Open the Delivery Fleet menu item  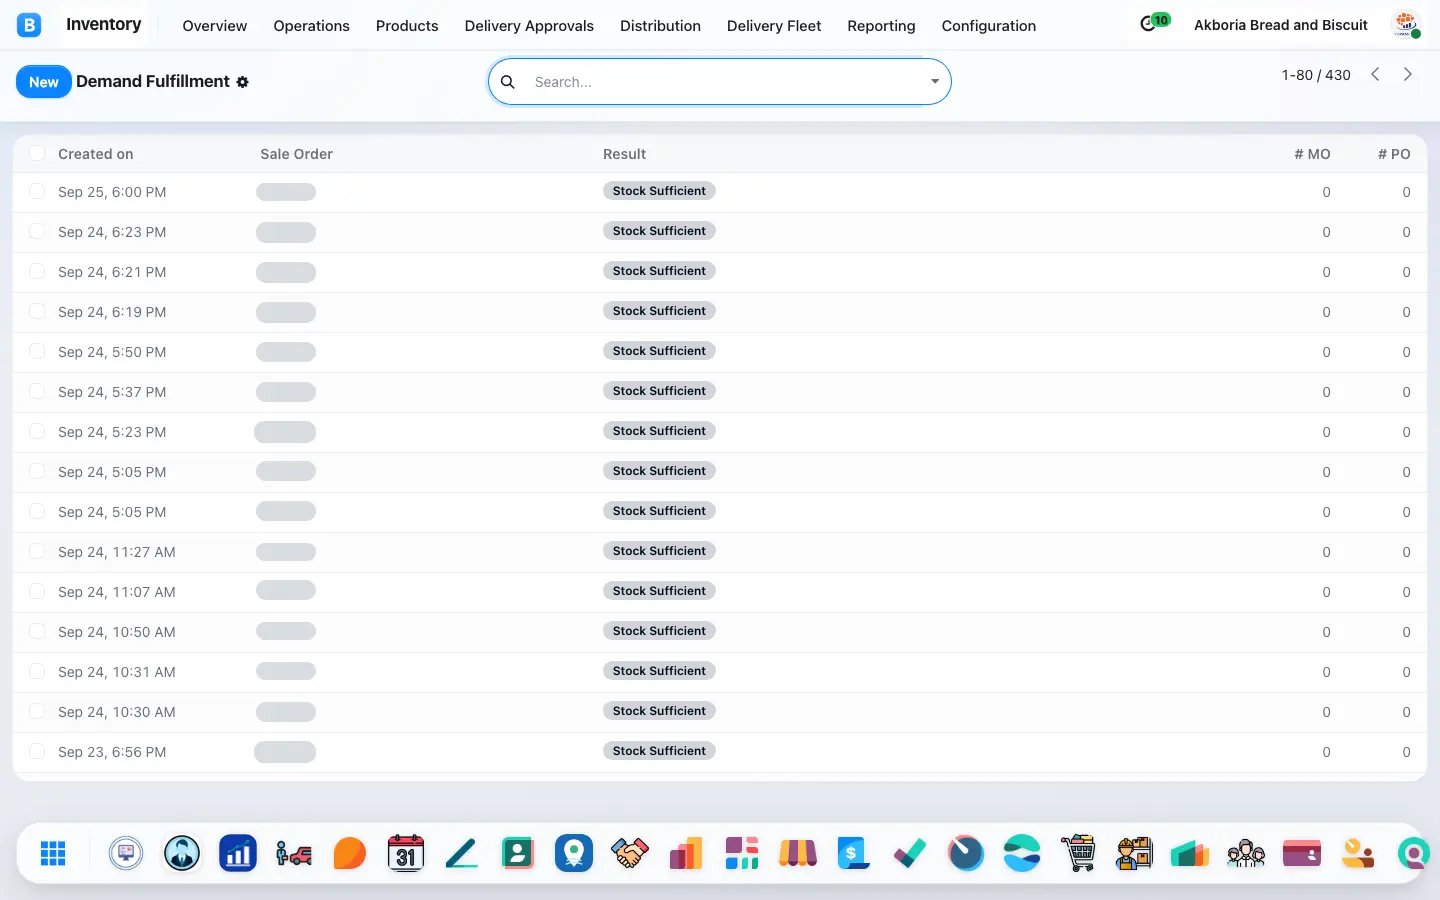click(774, 26)
